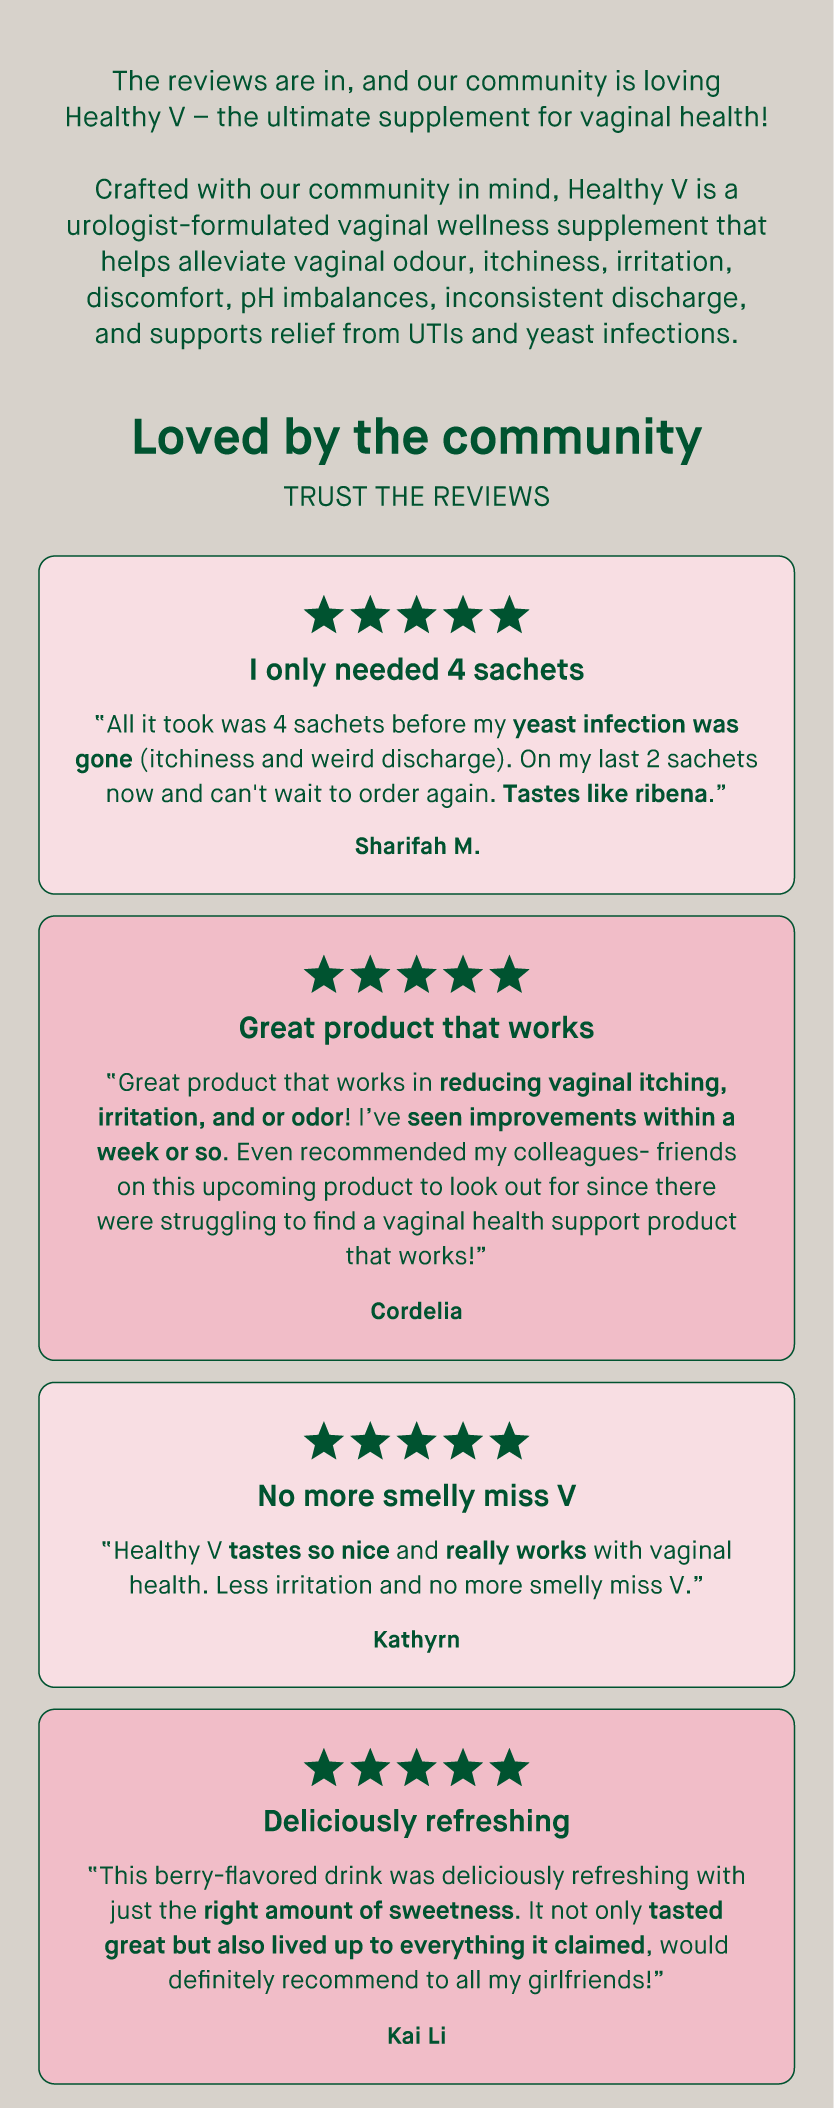834x2108 pixels.
Task: Click the middle star in Cordelia's review
Action: [x=417, y=974]
